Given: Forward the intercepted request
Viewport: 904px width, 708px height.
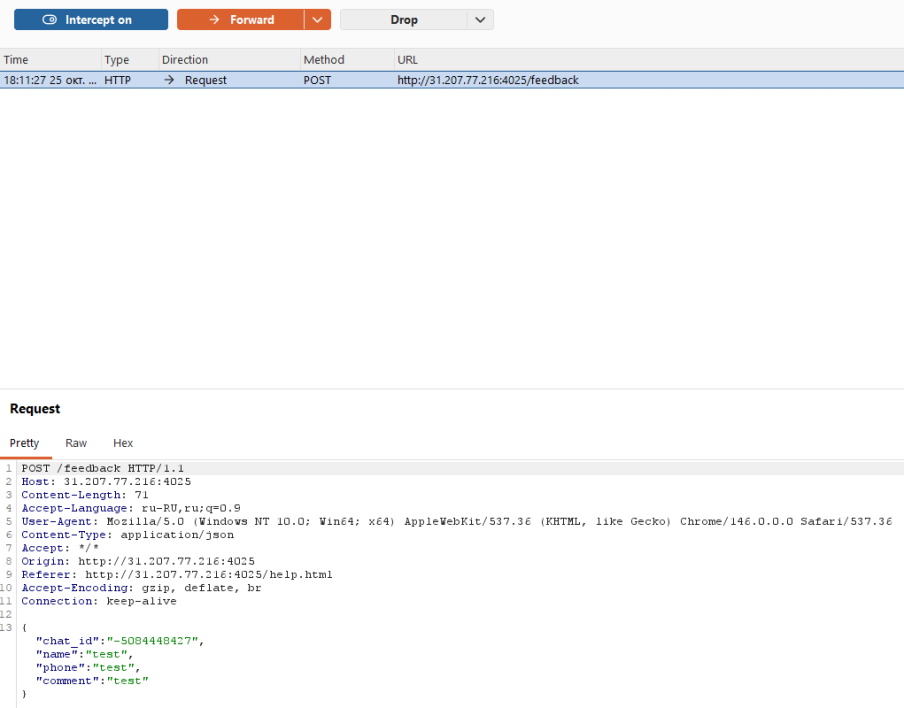Looking at the screenshot, I should [240, 20].
